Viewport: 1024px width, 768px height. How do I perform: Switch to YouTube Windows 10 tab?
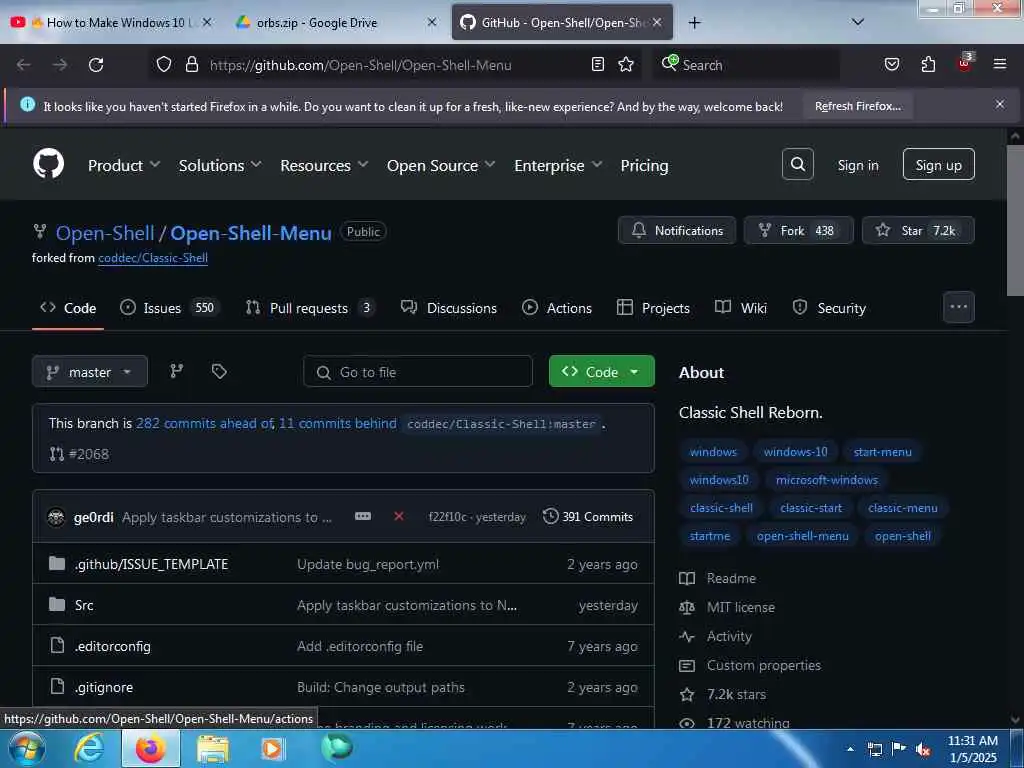(x=111, y=23)
